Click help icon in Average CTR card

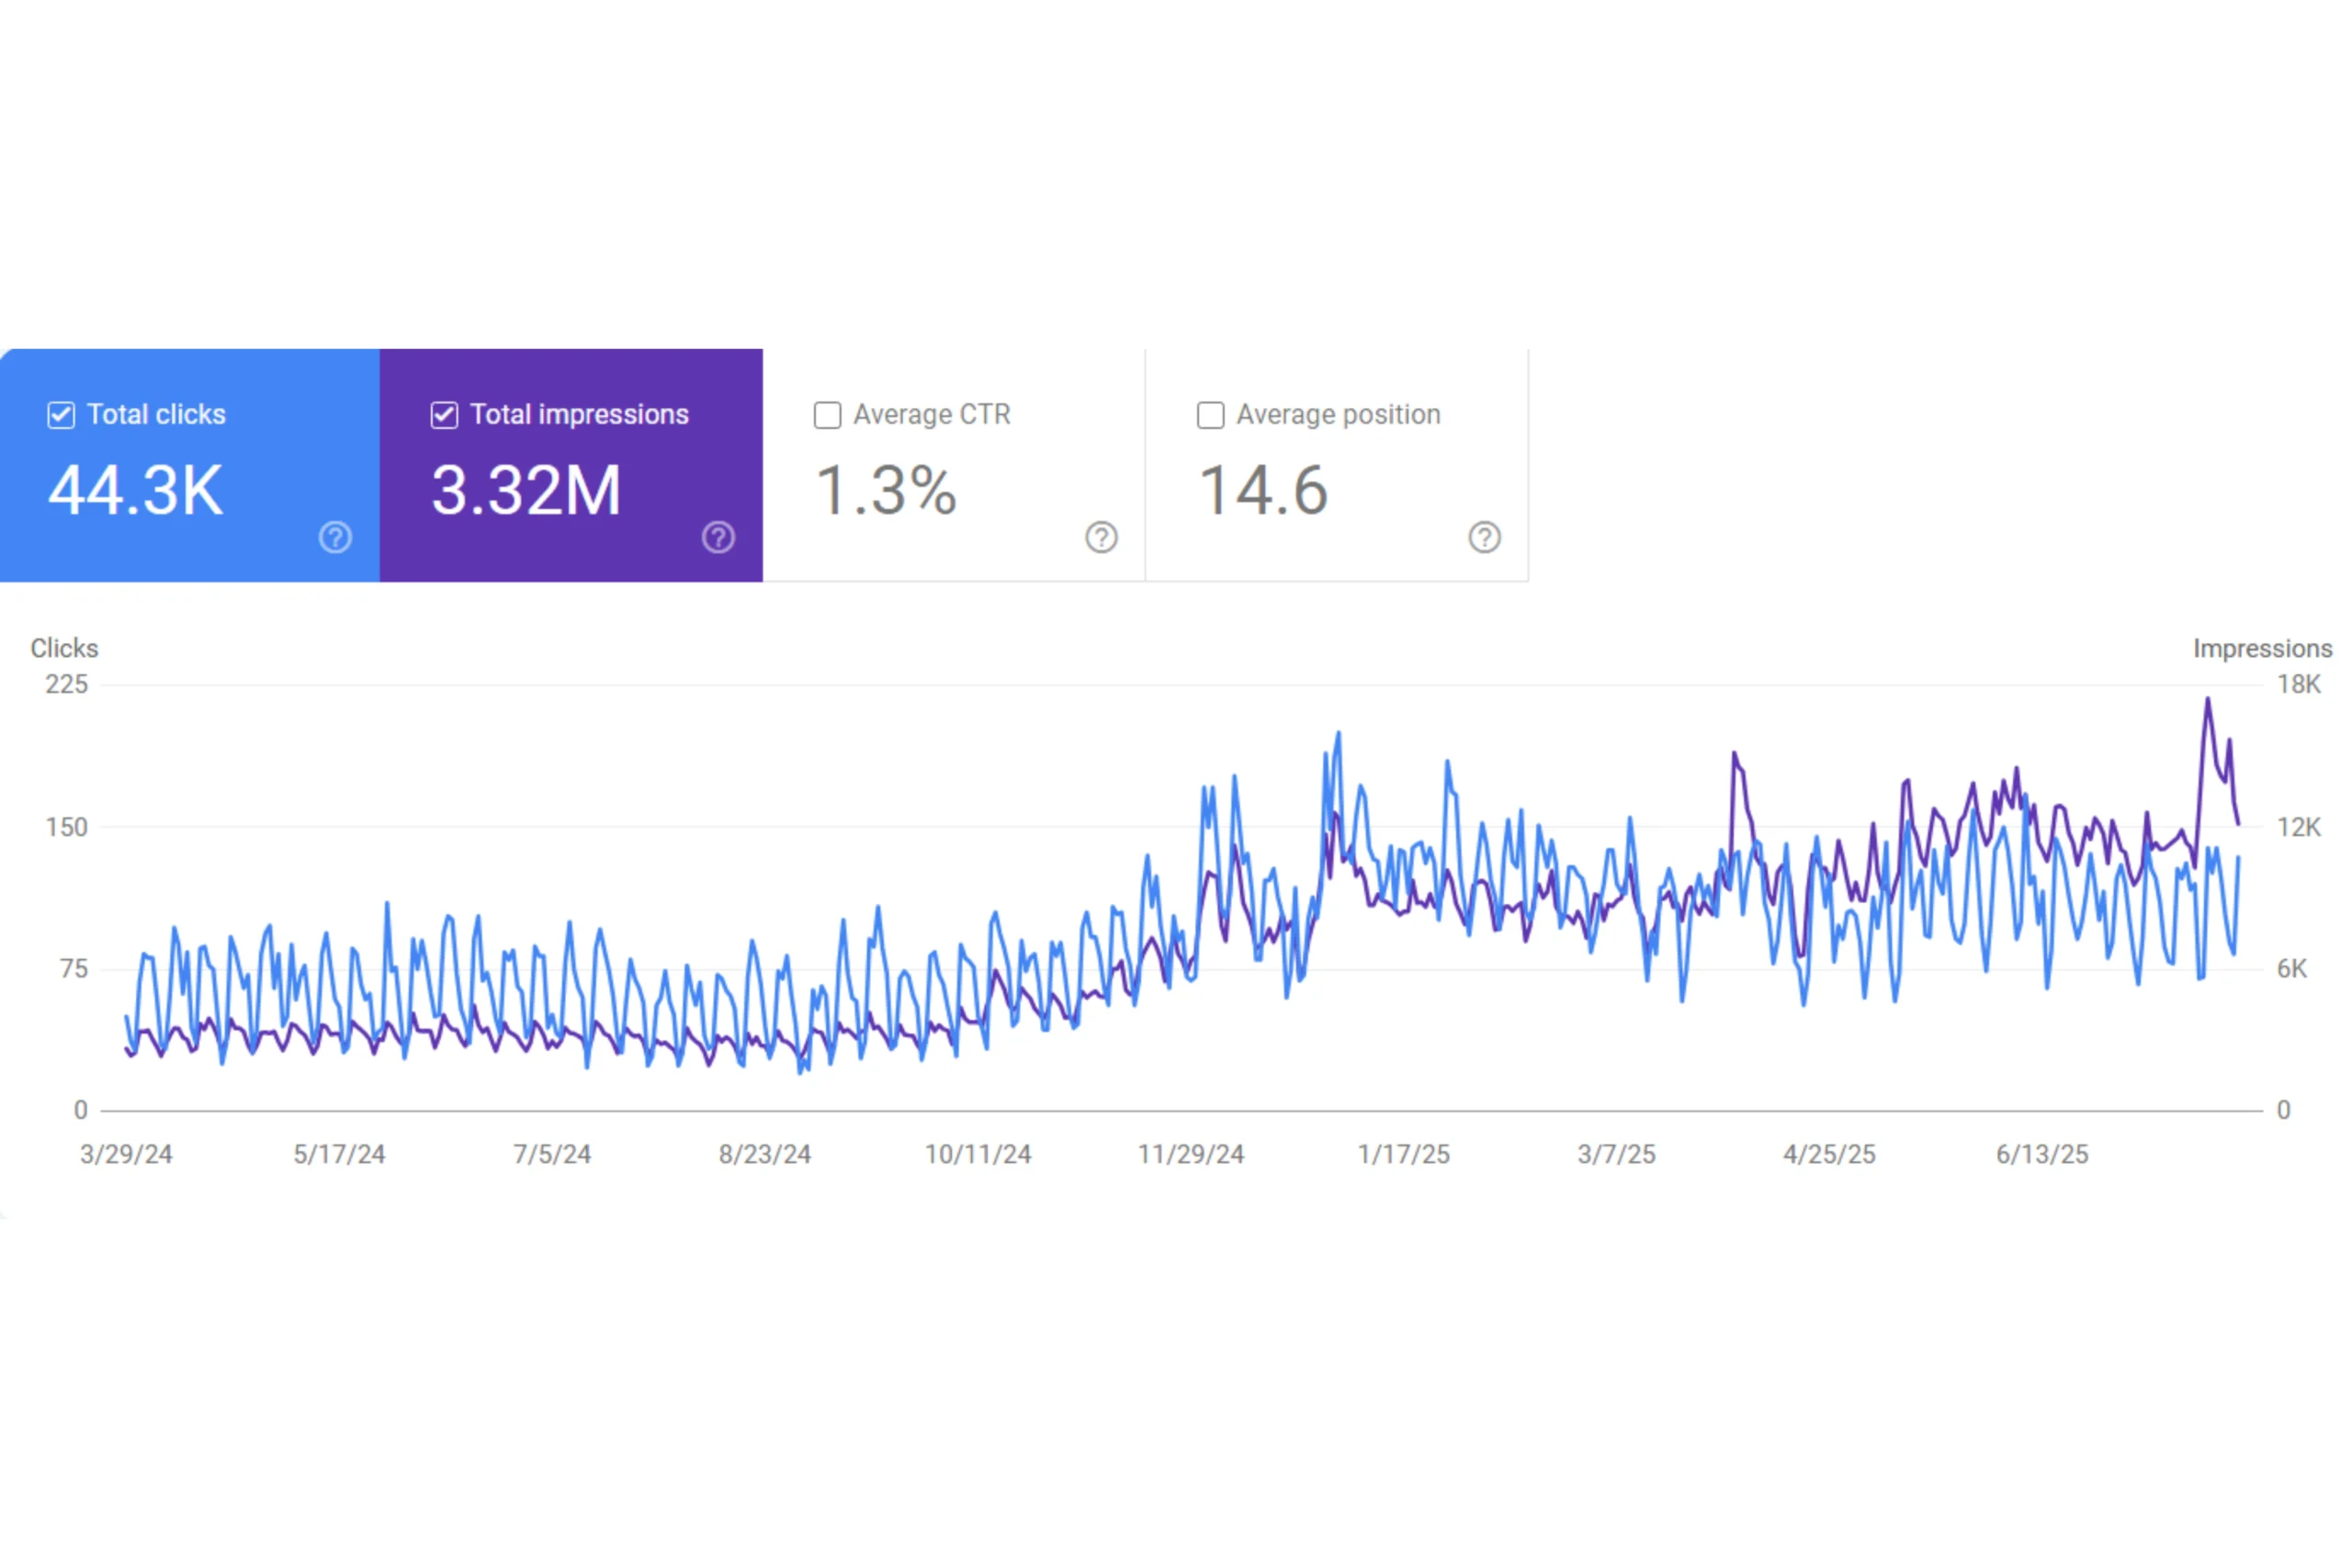1101,537
